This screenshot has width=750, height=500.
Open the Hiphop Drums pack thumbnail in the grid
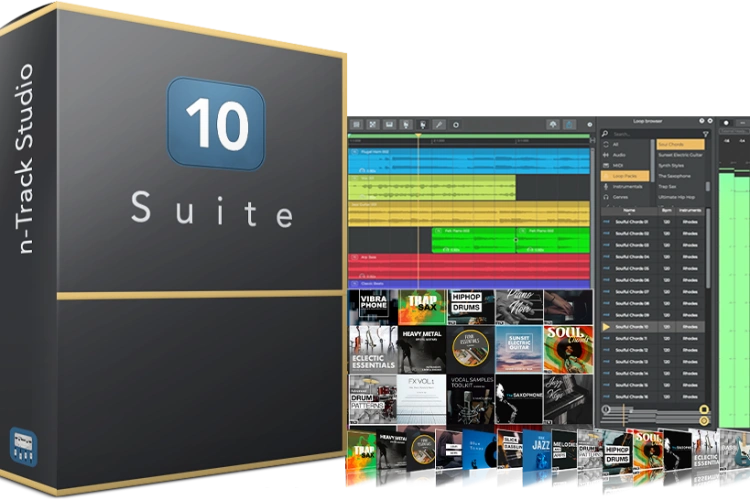click(x=471, y=307)
